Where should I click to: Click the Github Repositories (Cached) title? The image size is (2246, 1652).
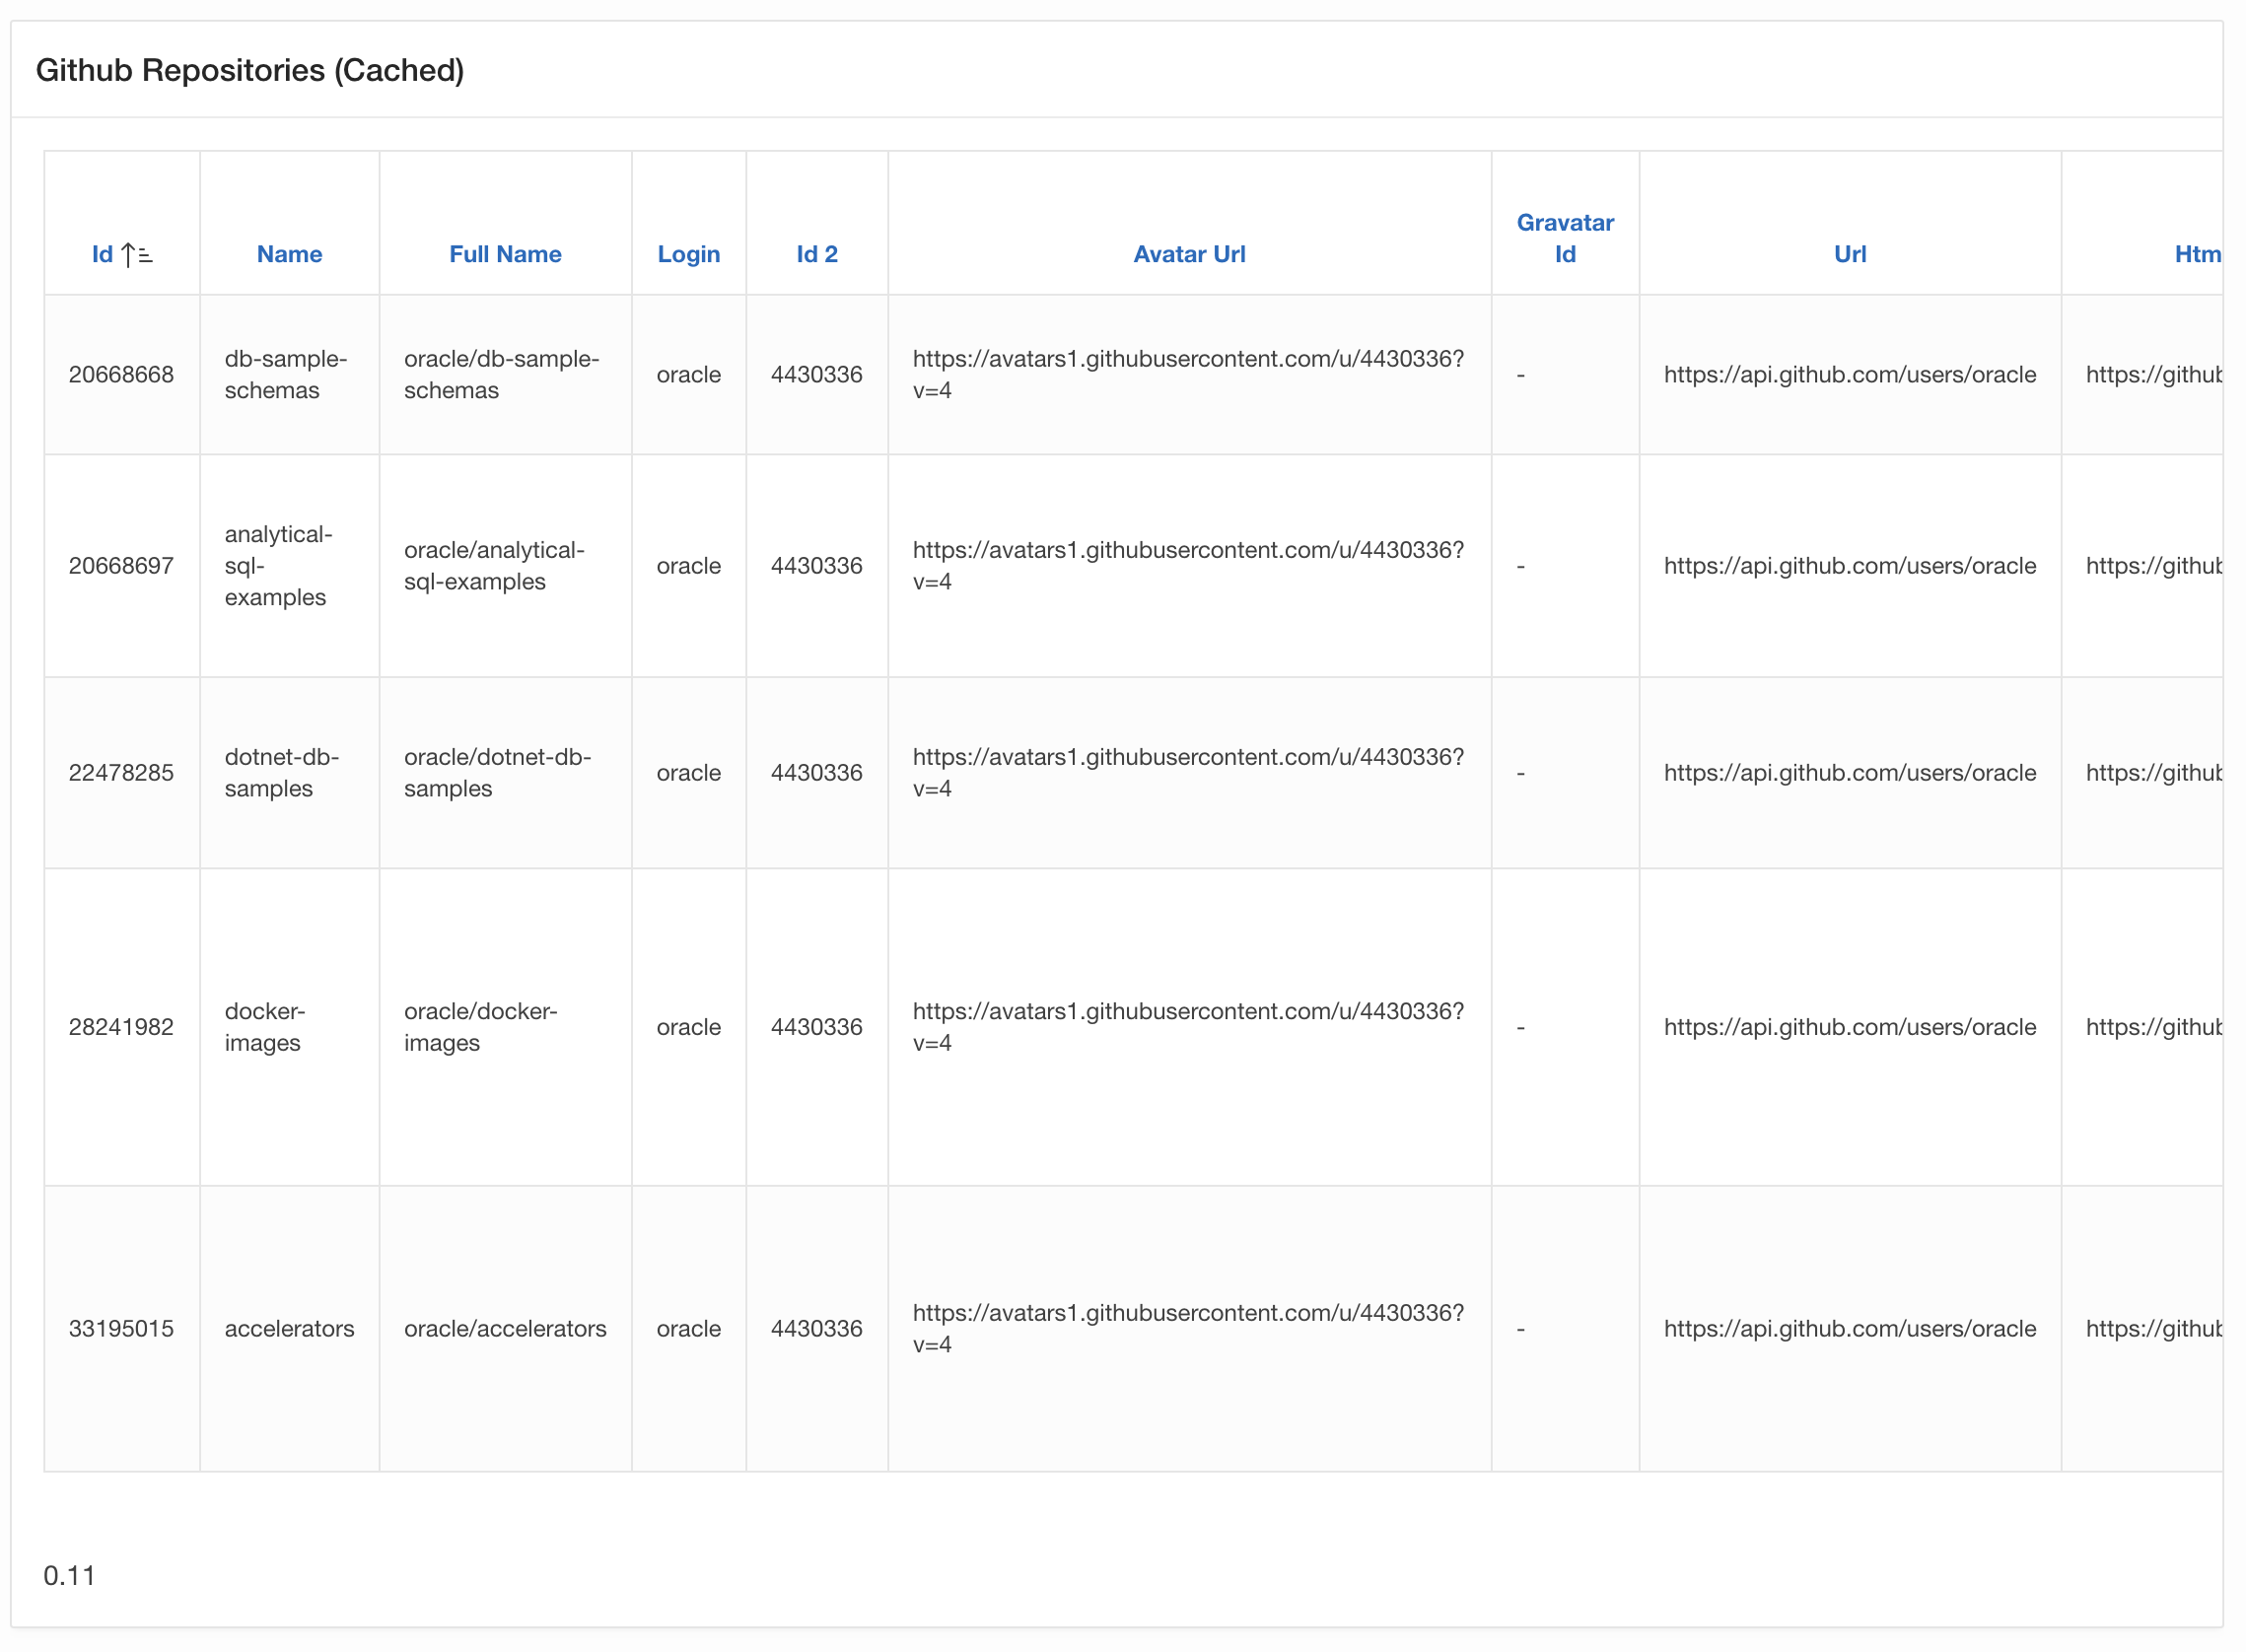pos(250,70)
